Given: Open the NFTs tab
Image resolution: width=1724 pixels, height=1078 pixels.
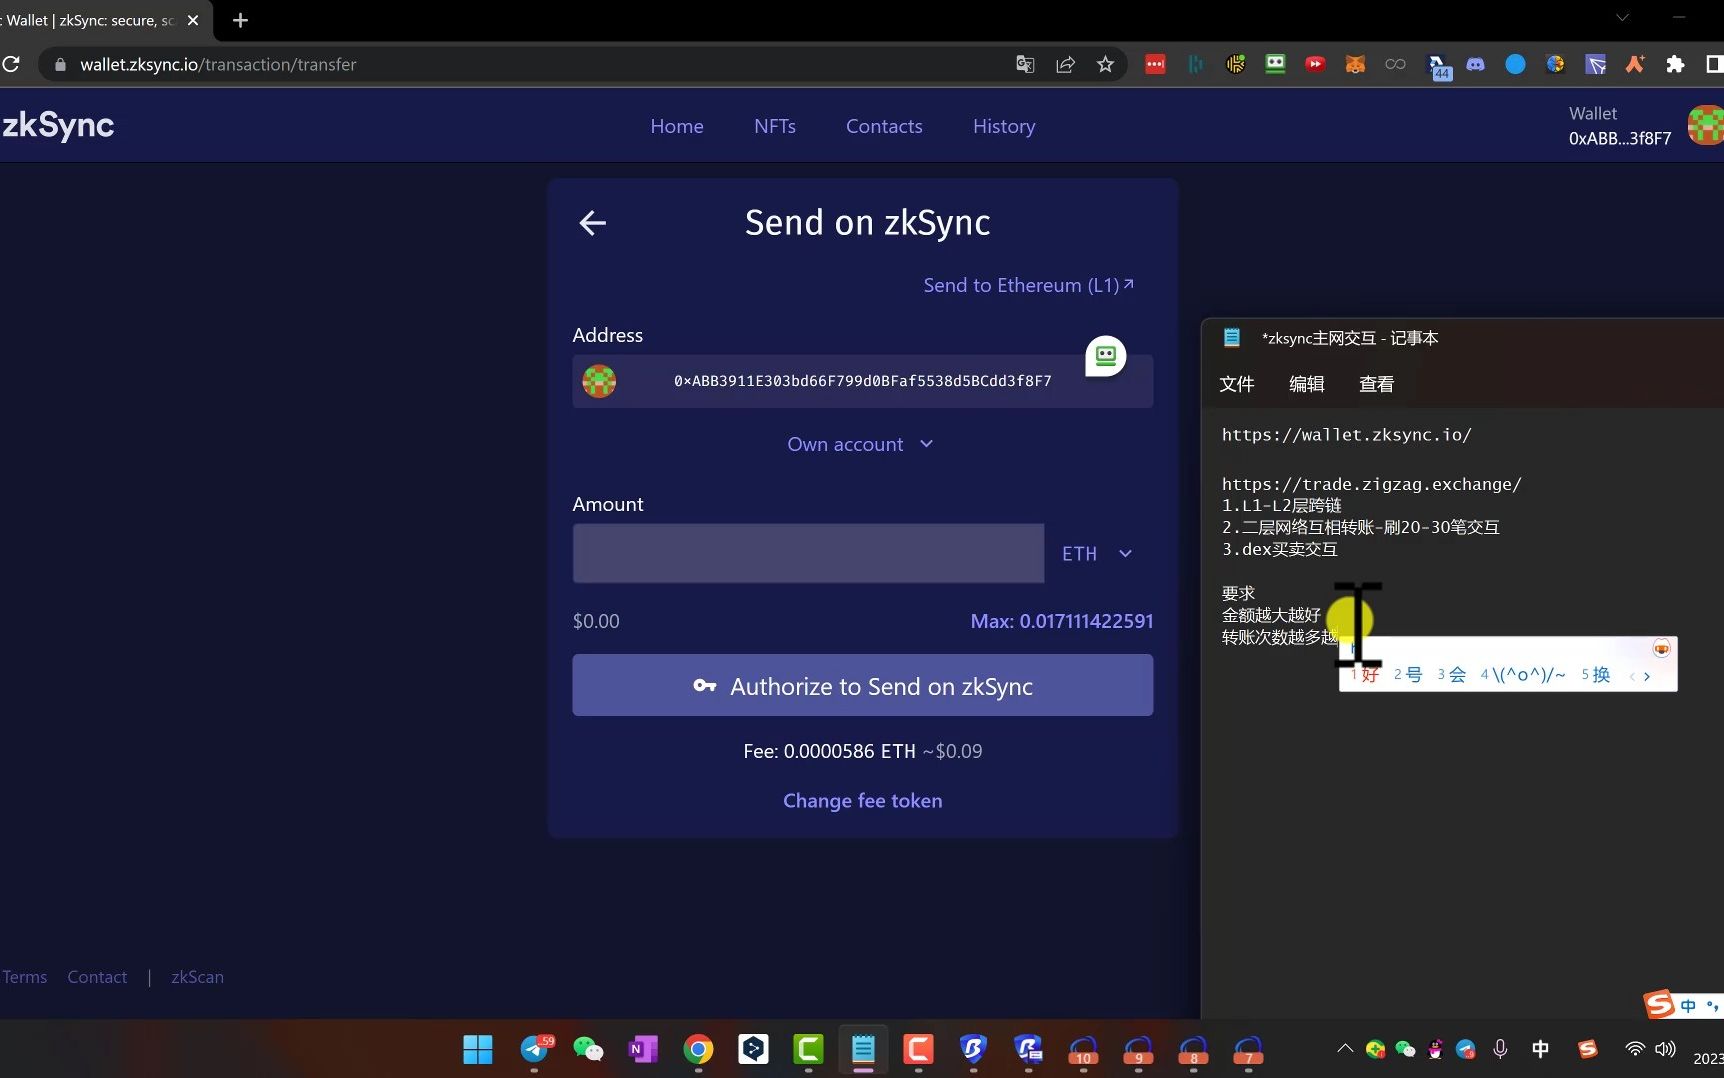Looking at the screenshot, I should pyautogui.click(x=775, y=126).
